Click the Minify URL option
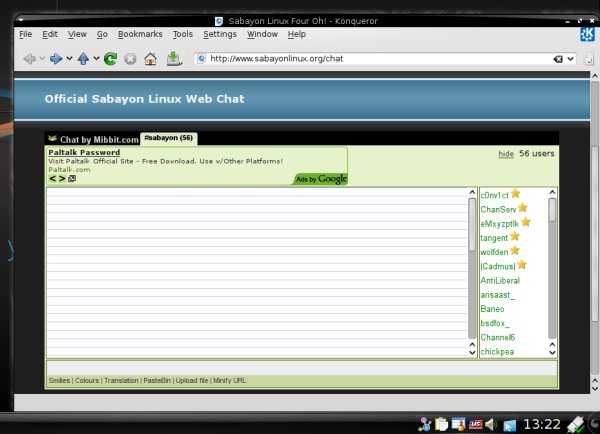Viewport: 600px width, 434px height. pos(229,380)
